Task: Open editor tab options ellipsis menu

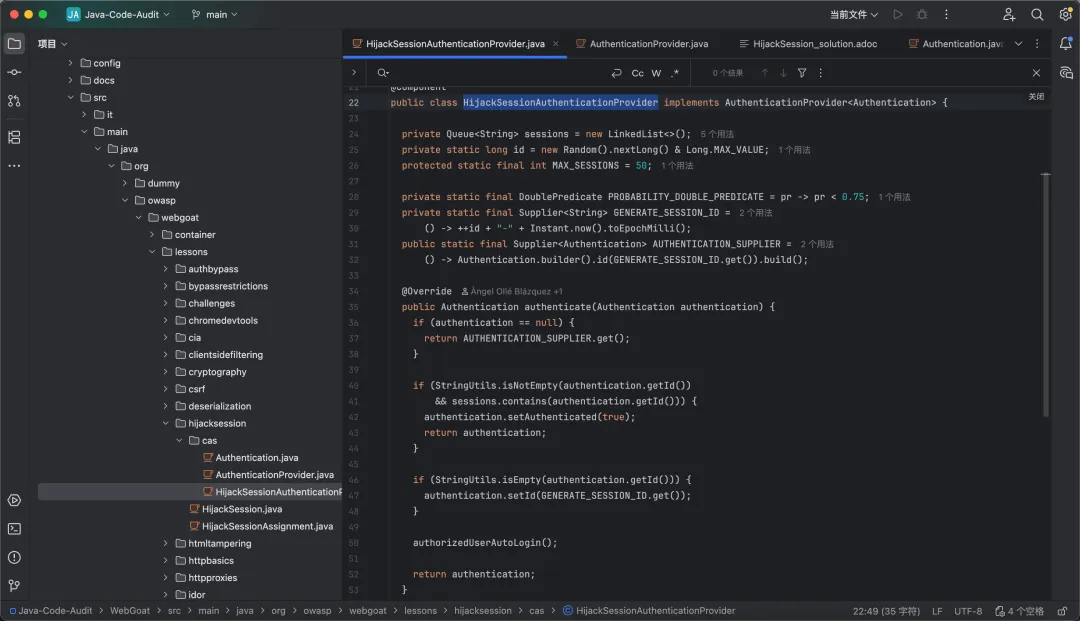Action: click(1037, 43)
